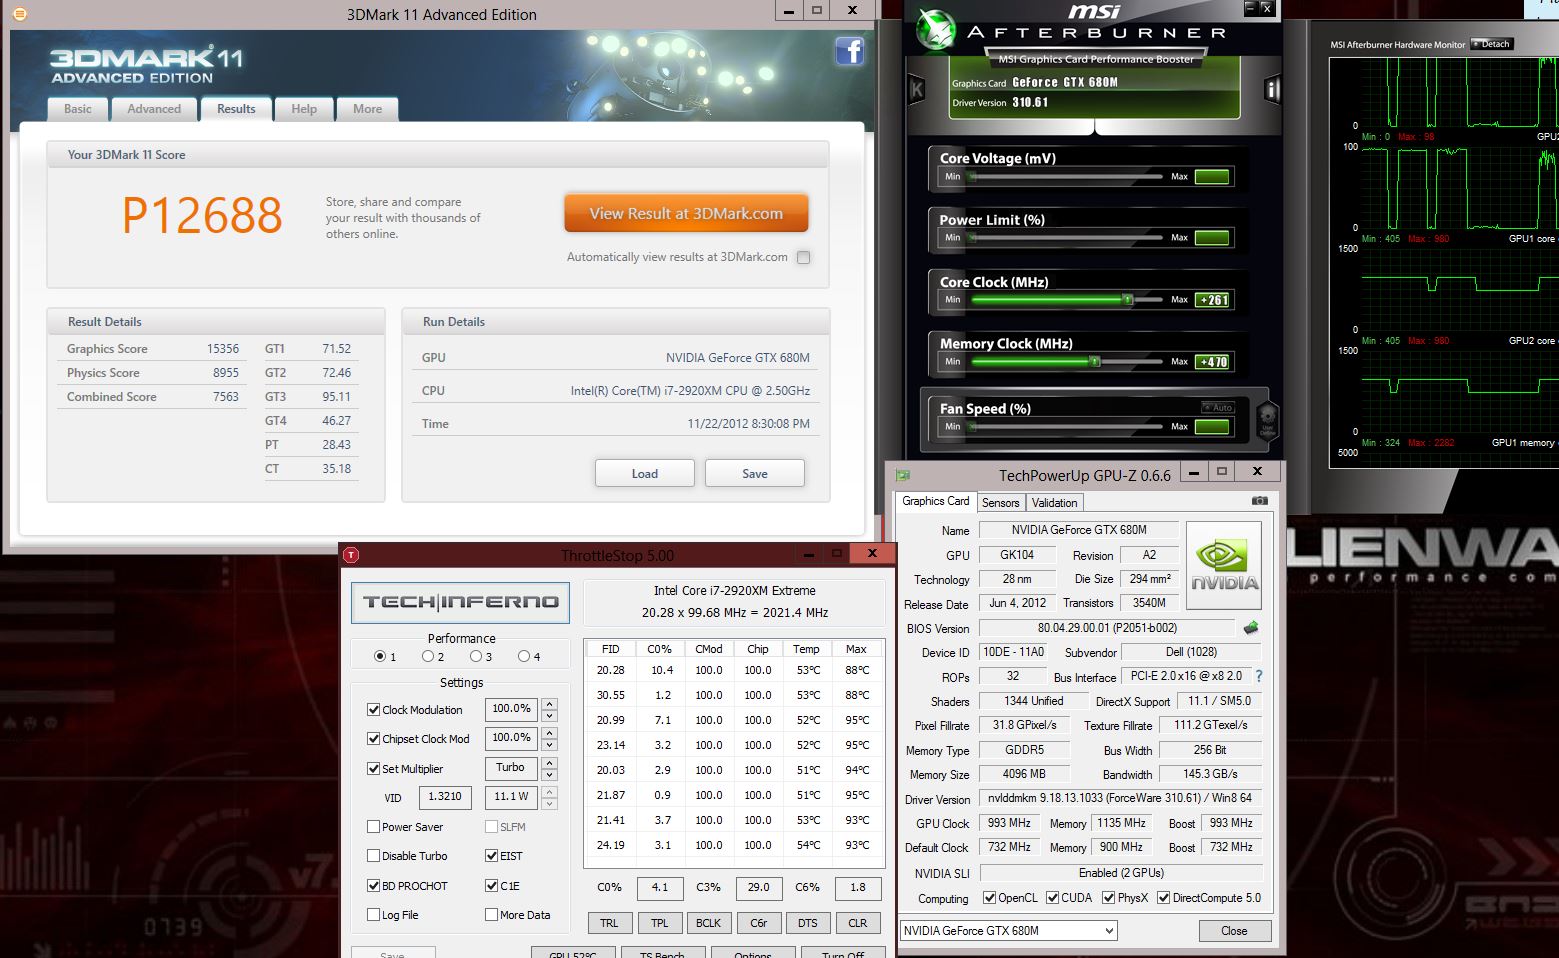The height and width of the screenshot is (958, 1559).
Task: Click the Fan Speed slider track in Afterburner
Action: coord(1067,426)
